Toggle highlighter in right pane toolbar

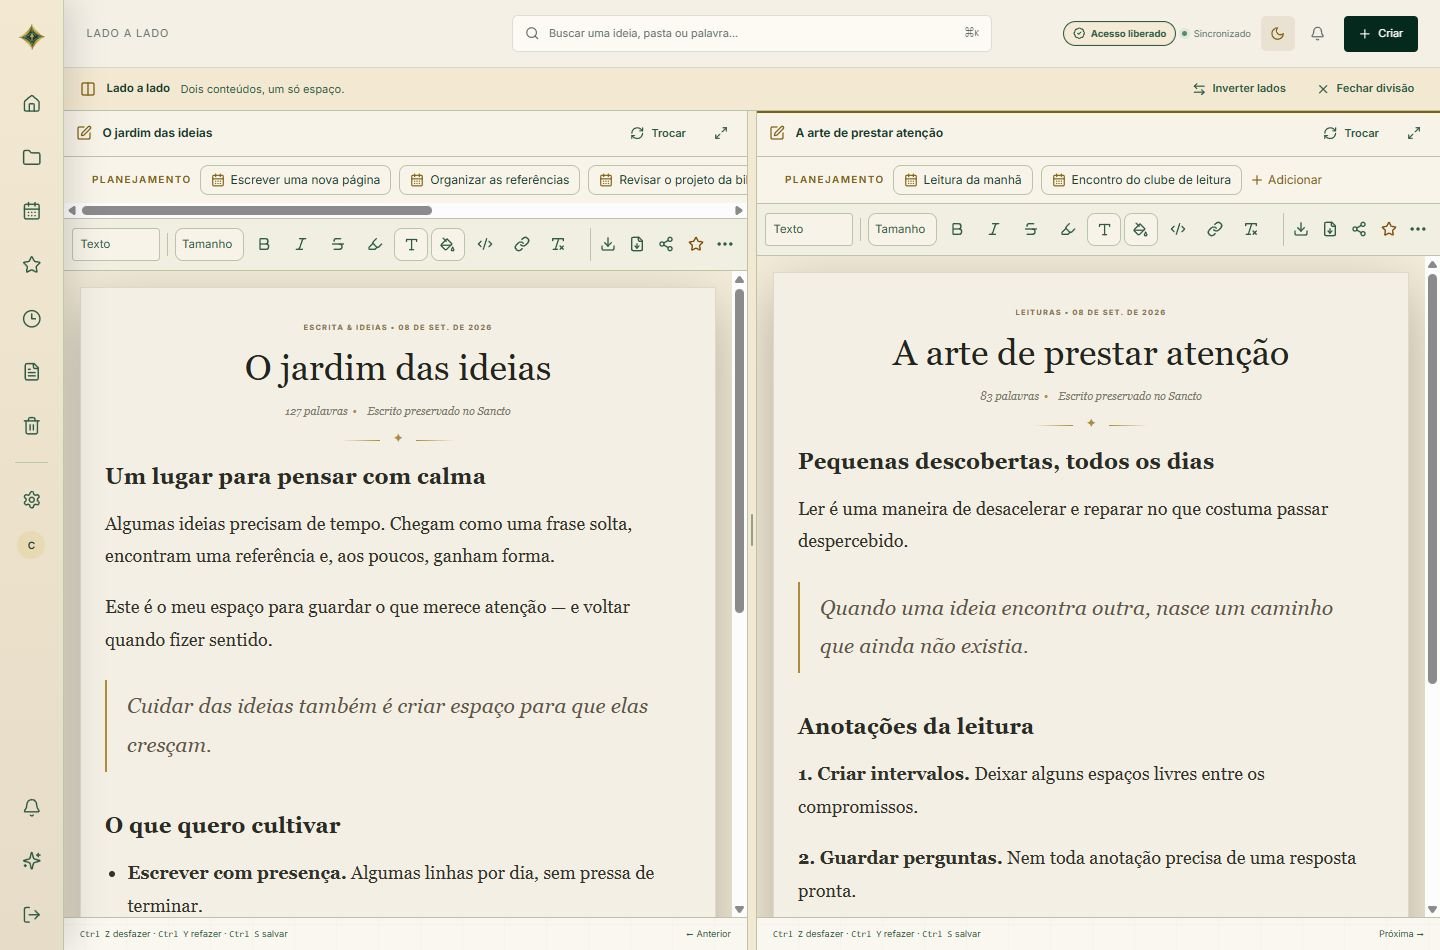(x=1068, y=229)
